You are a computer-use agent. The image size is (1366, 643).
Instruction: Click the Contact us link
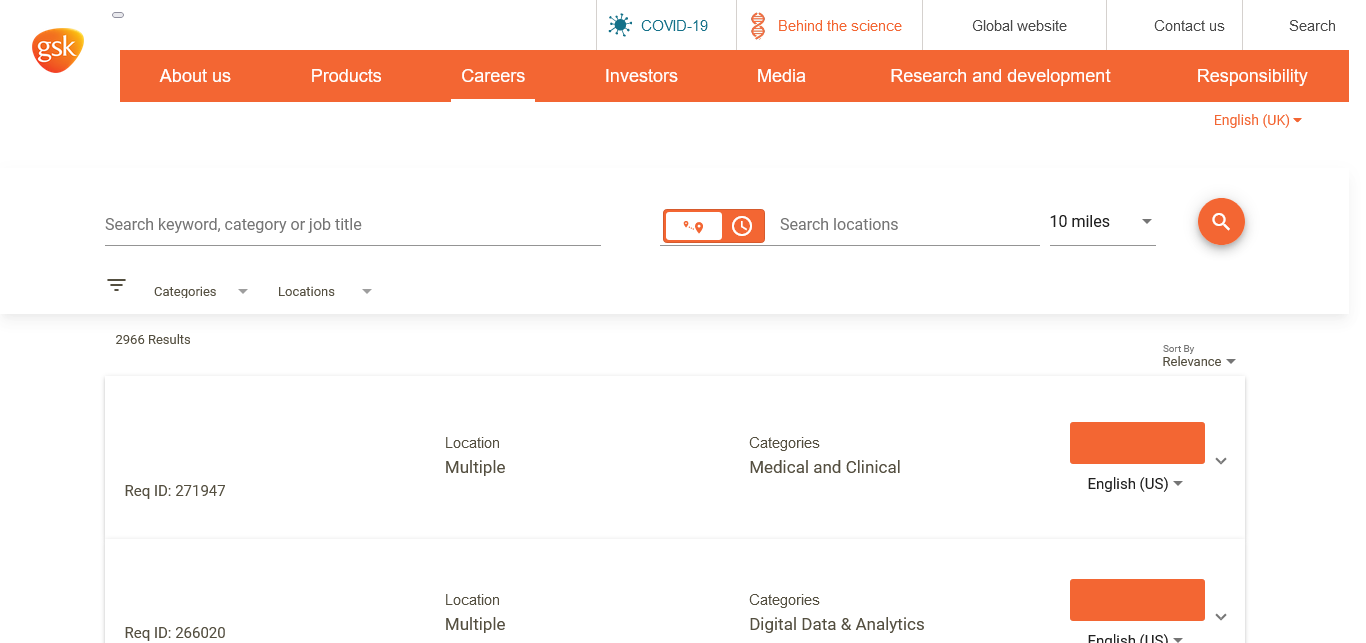[1188, 26]
